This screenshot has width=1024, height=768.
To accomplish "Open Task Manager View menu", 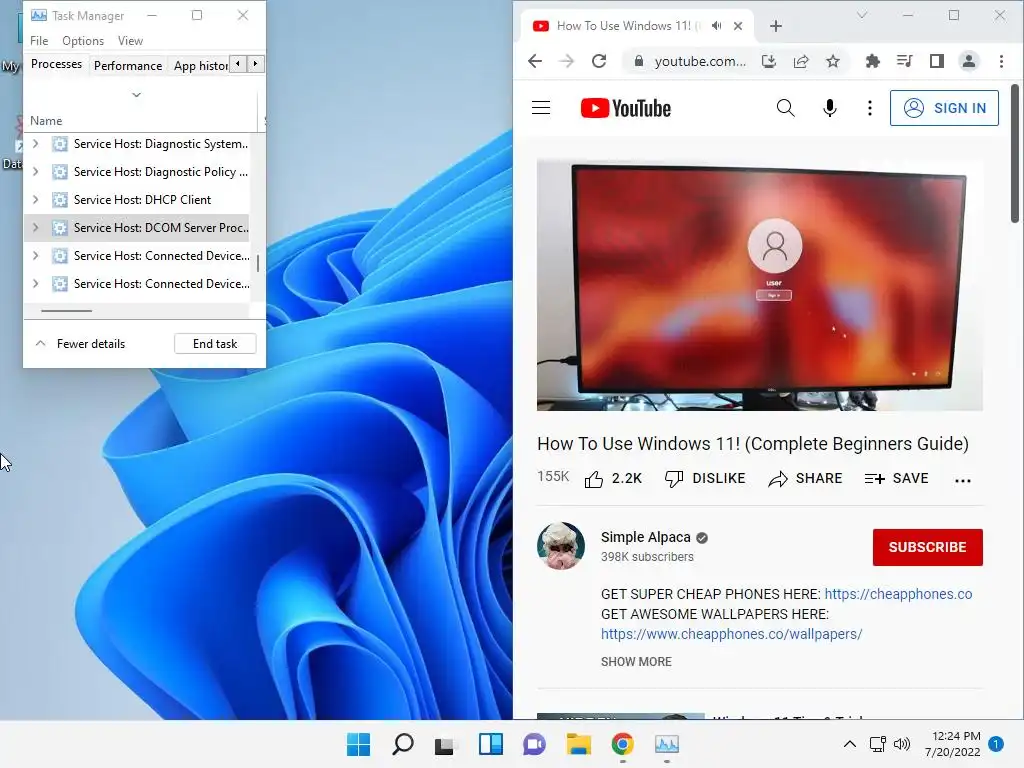I will pos(130,40).
